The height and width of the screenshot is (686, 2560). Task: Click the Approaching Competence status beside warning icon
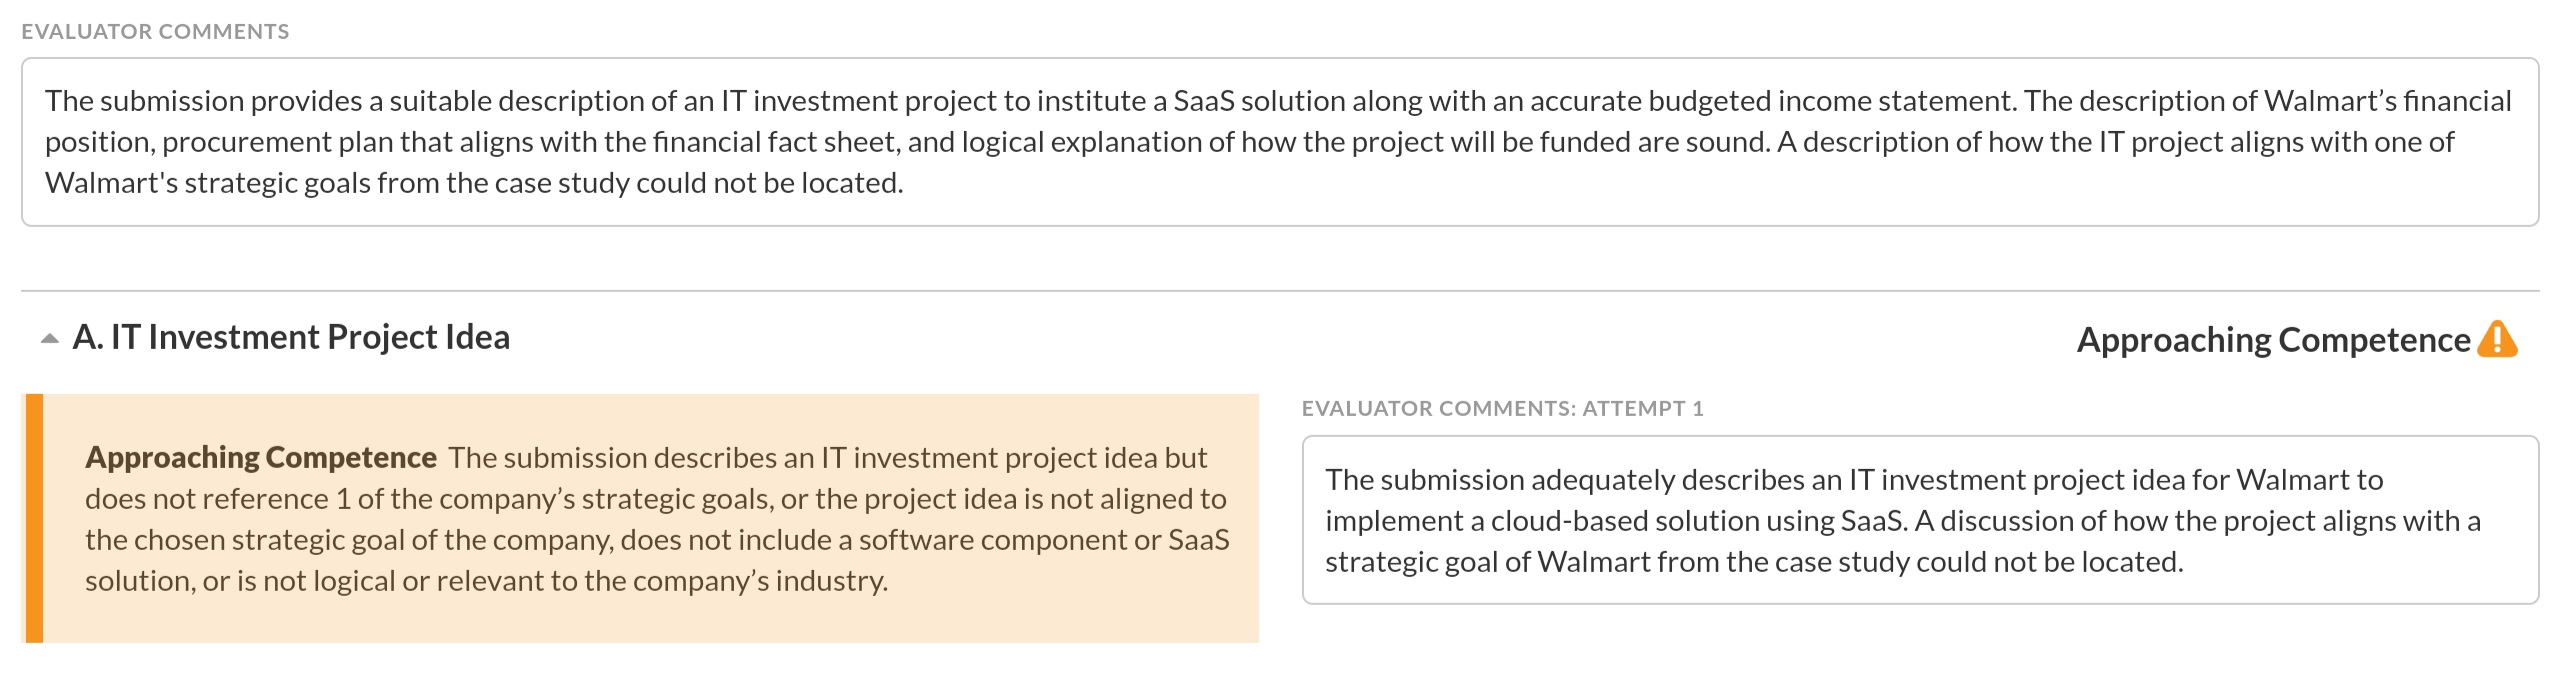tap(2272, 340)
